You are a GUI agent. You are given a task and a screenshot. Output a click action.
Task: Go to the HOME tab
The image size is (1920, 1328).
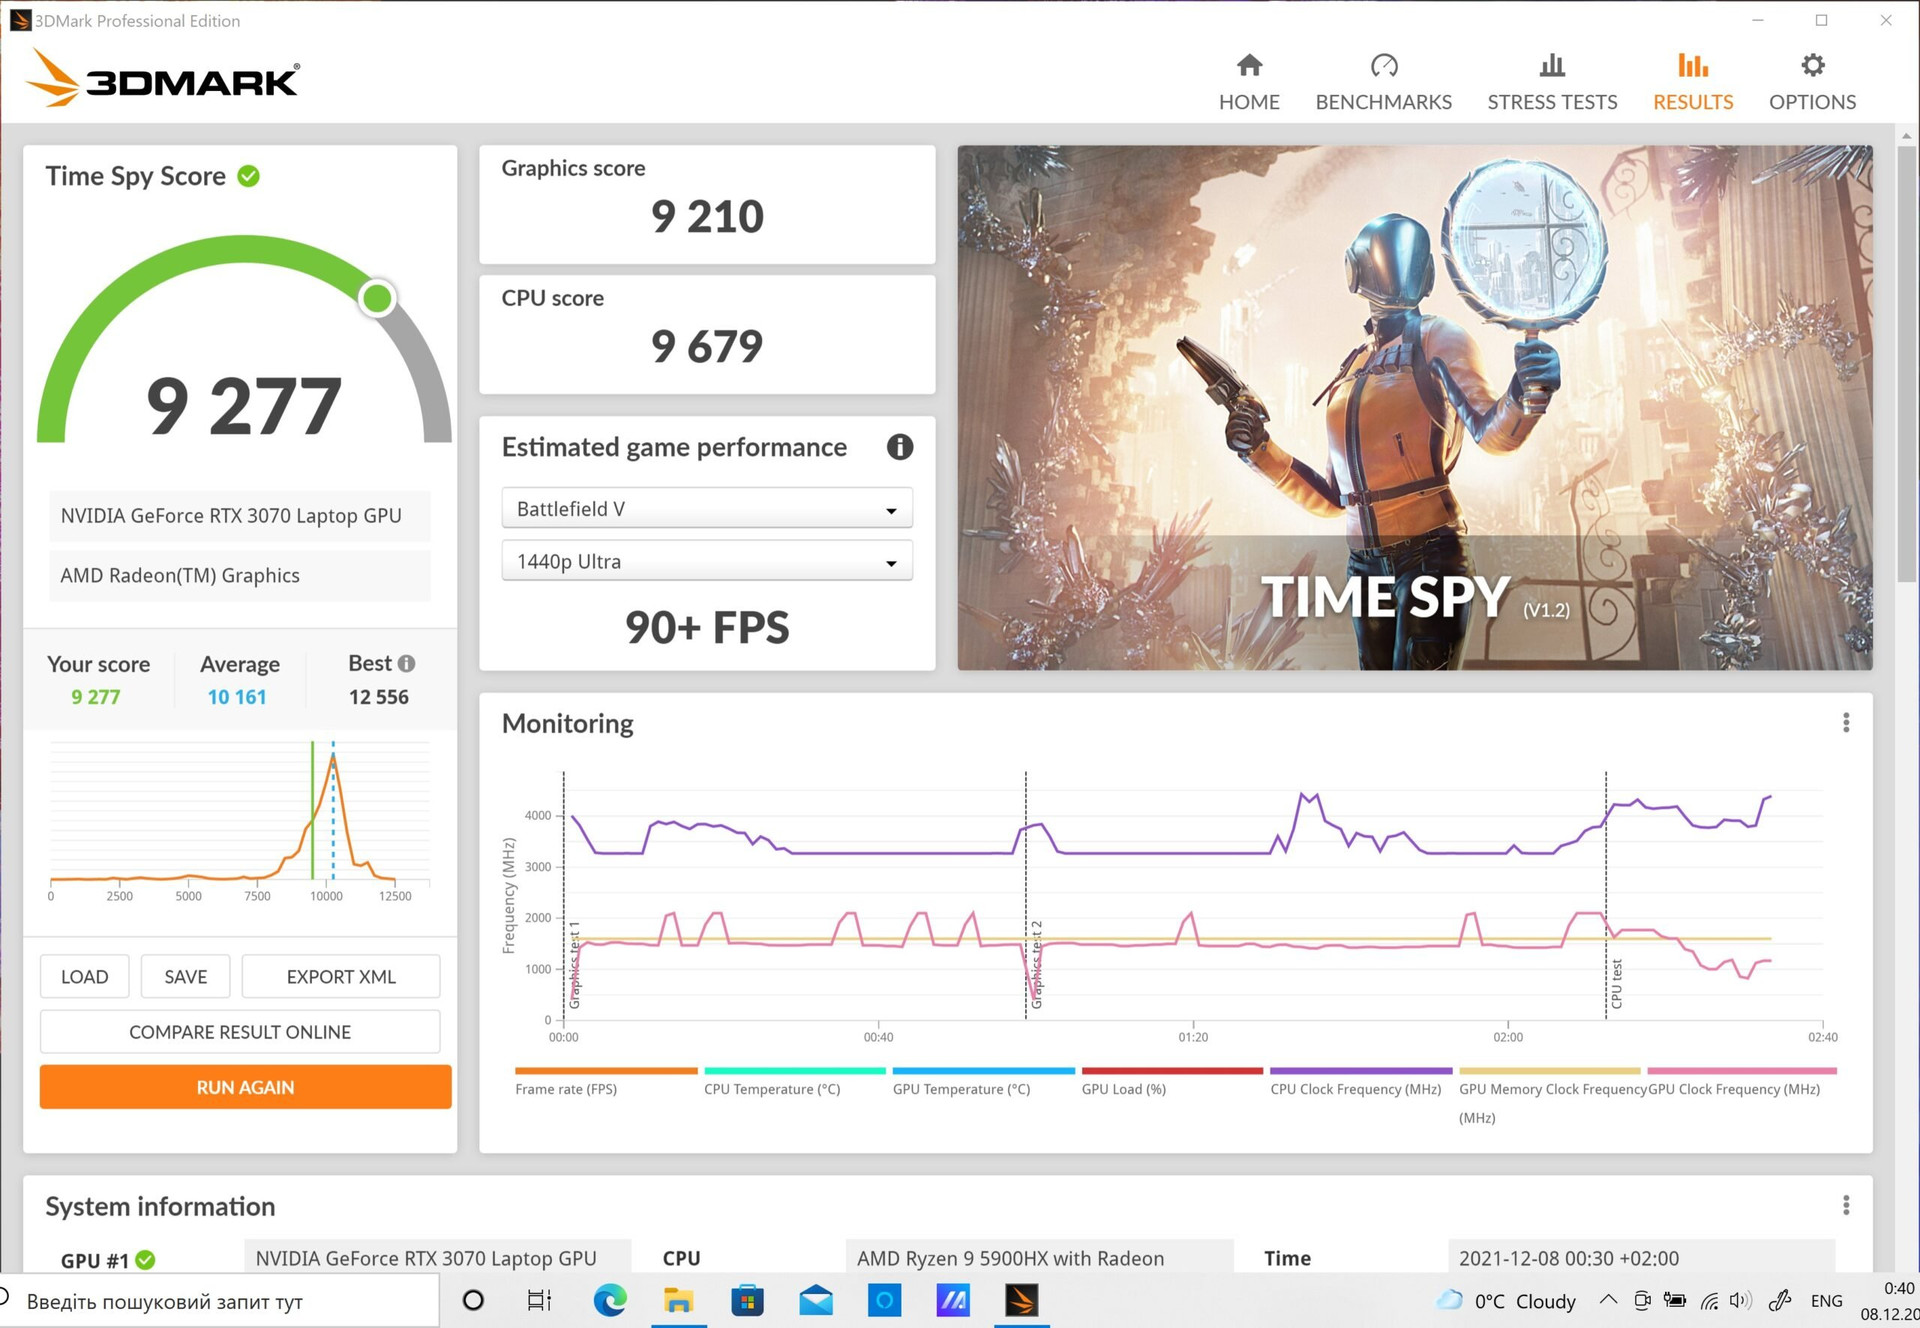click(1249, 82)
